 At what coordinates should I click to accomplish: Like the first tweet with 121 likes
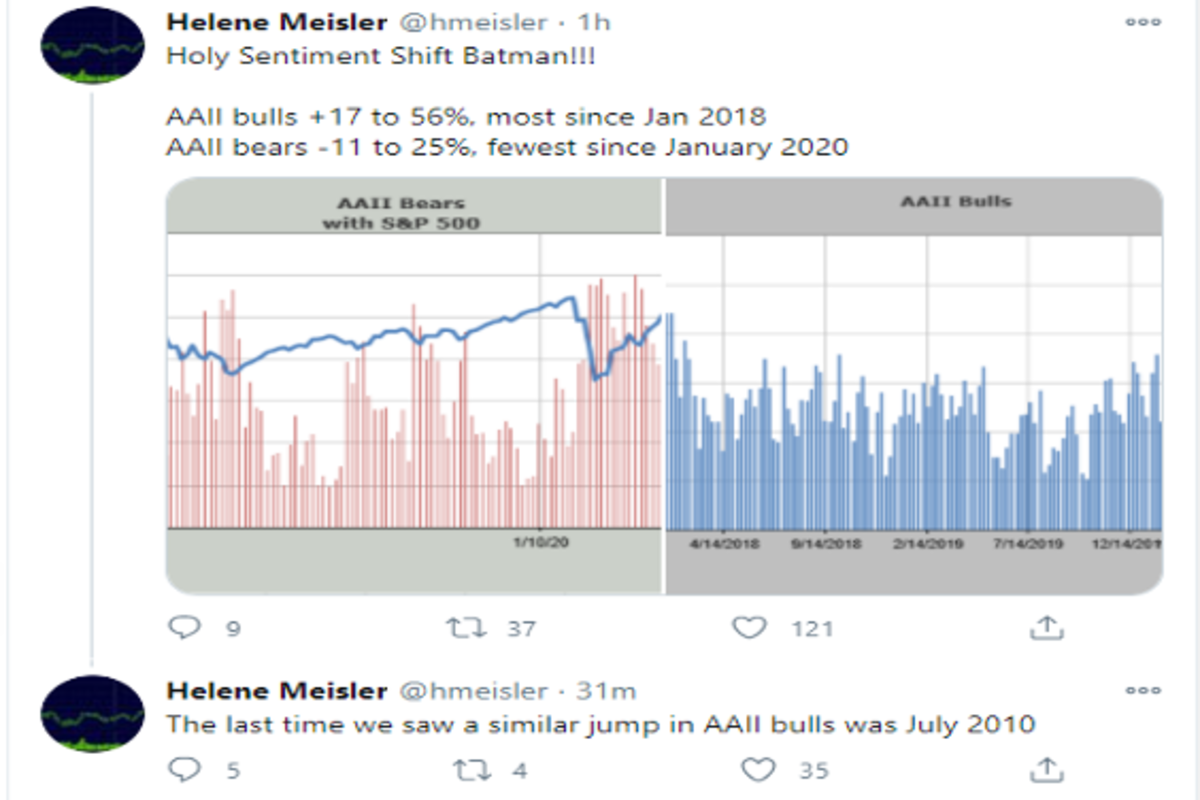pos(749,628)
